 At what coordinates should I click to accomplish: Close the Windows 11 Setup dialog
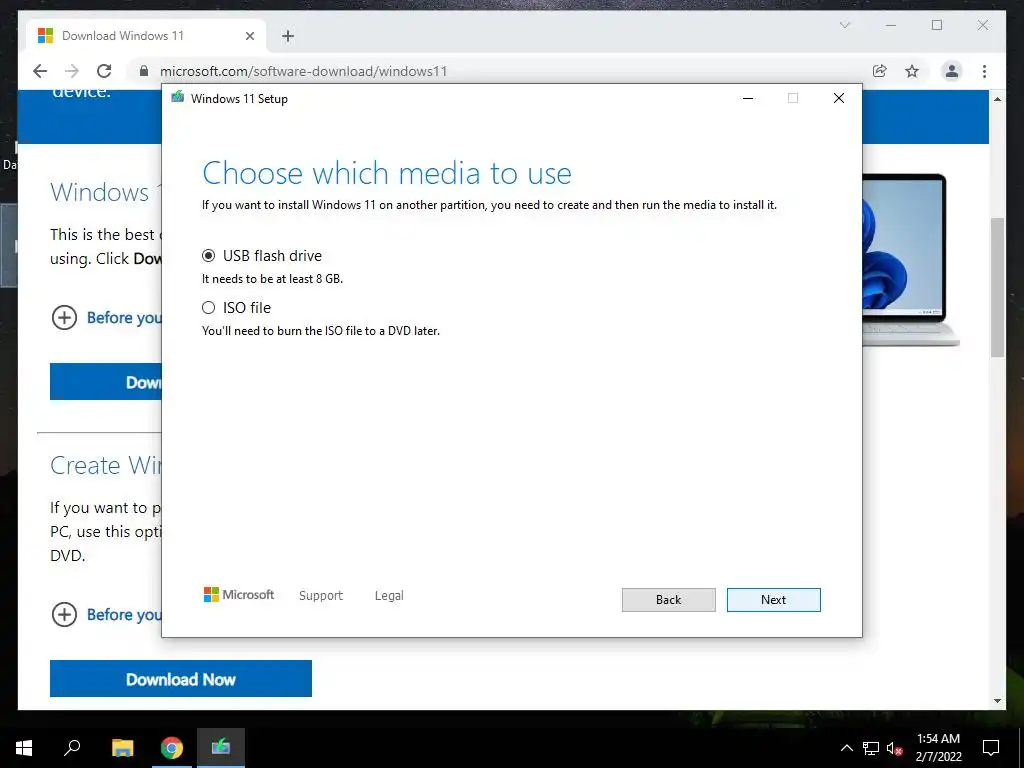[839, 99]
